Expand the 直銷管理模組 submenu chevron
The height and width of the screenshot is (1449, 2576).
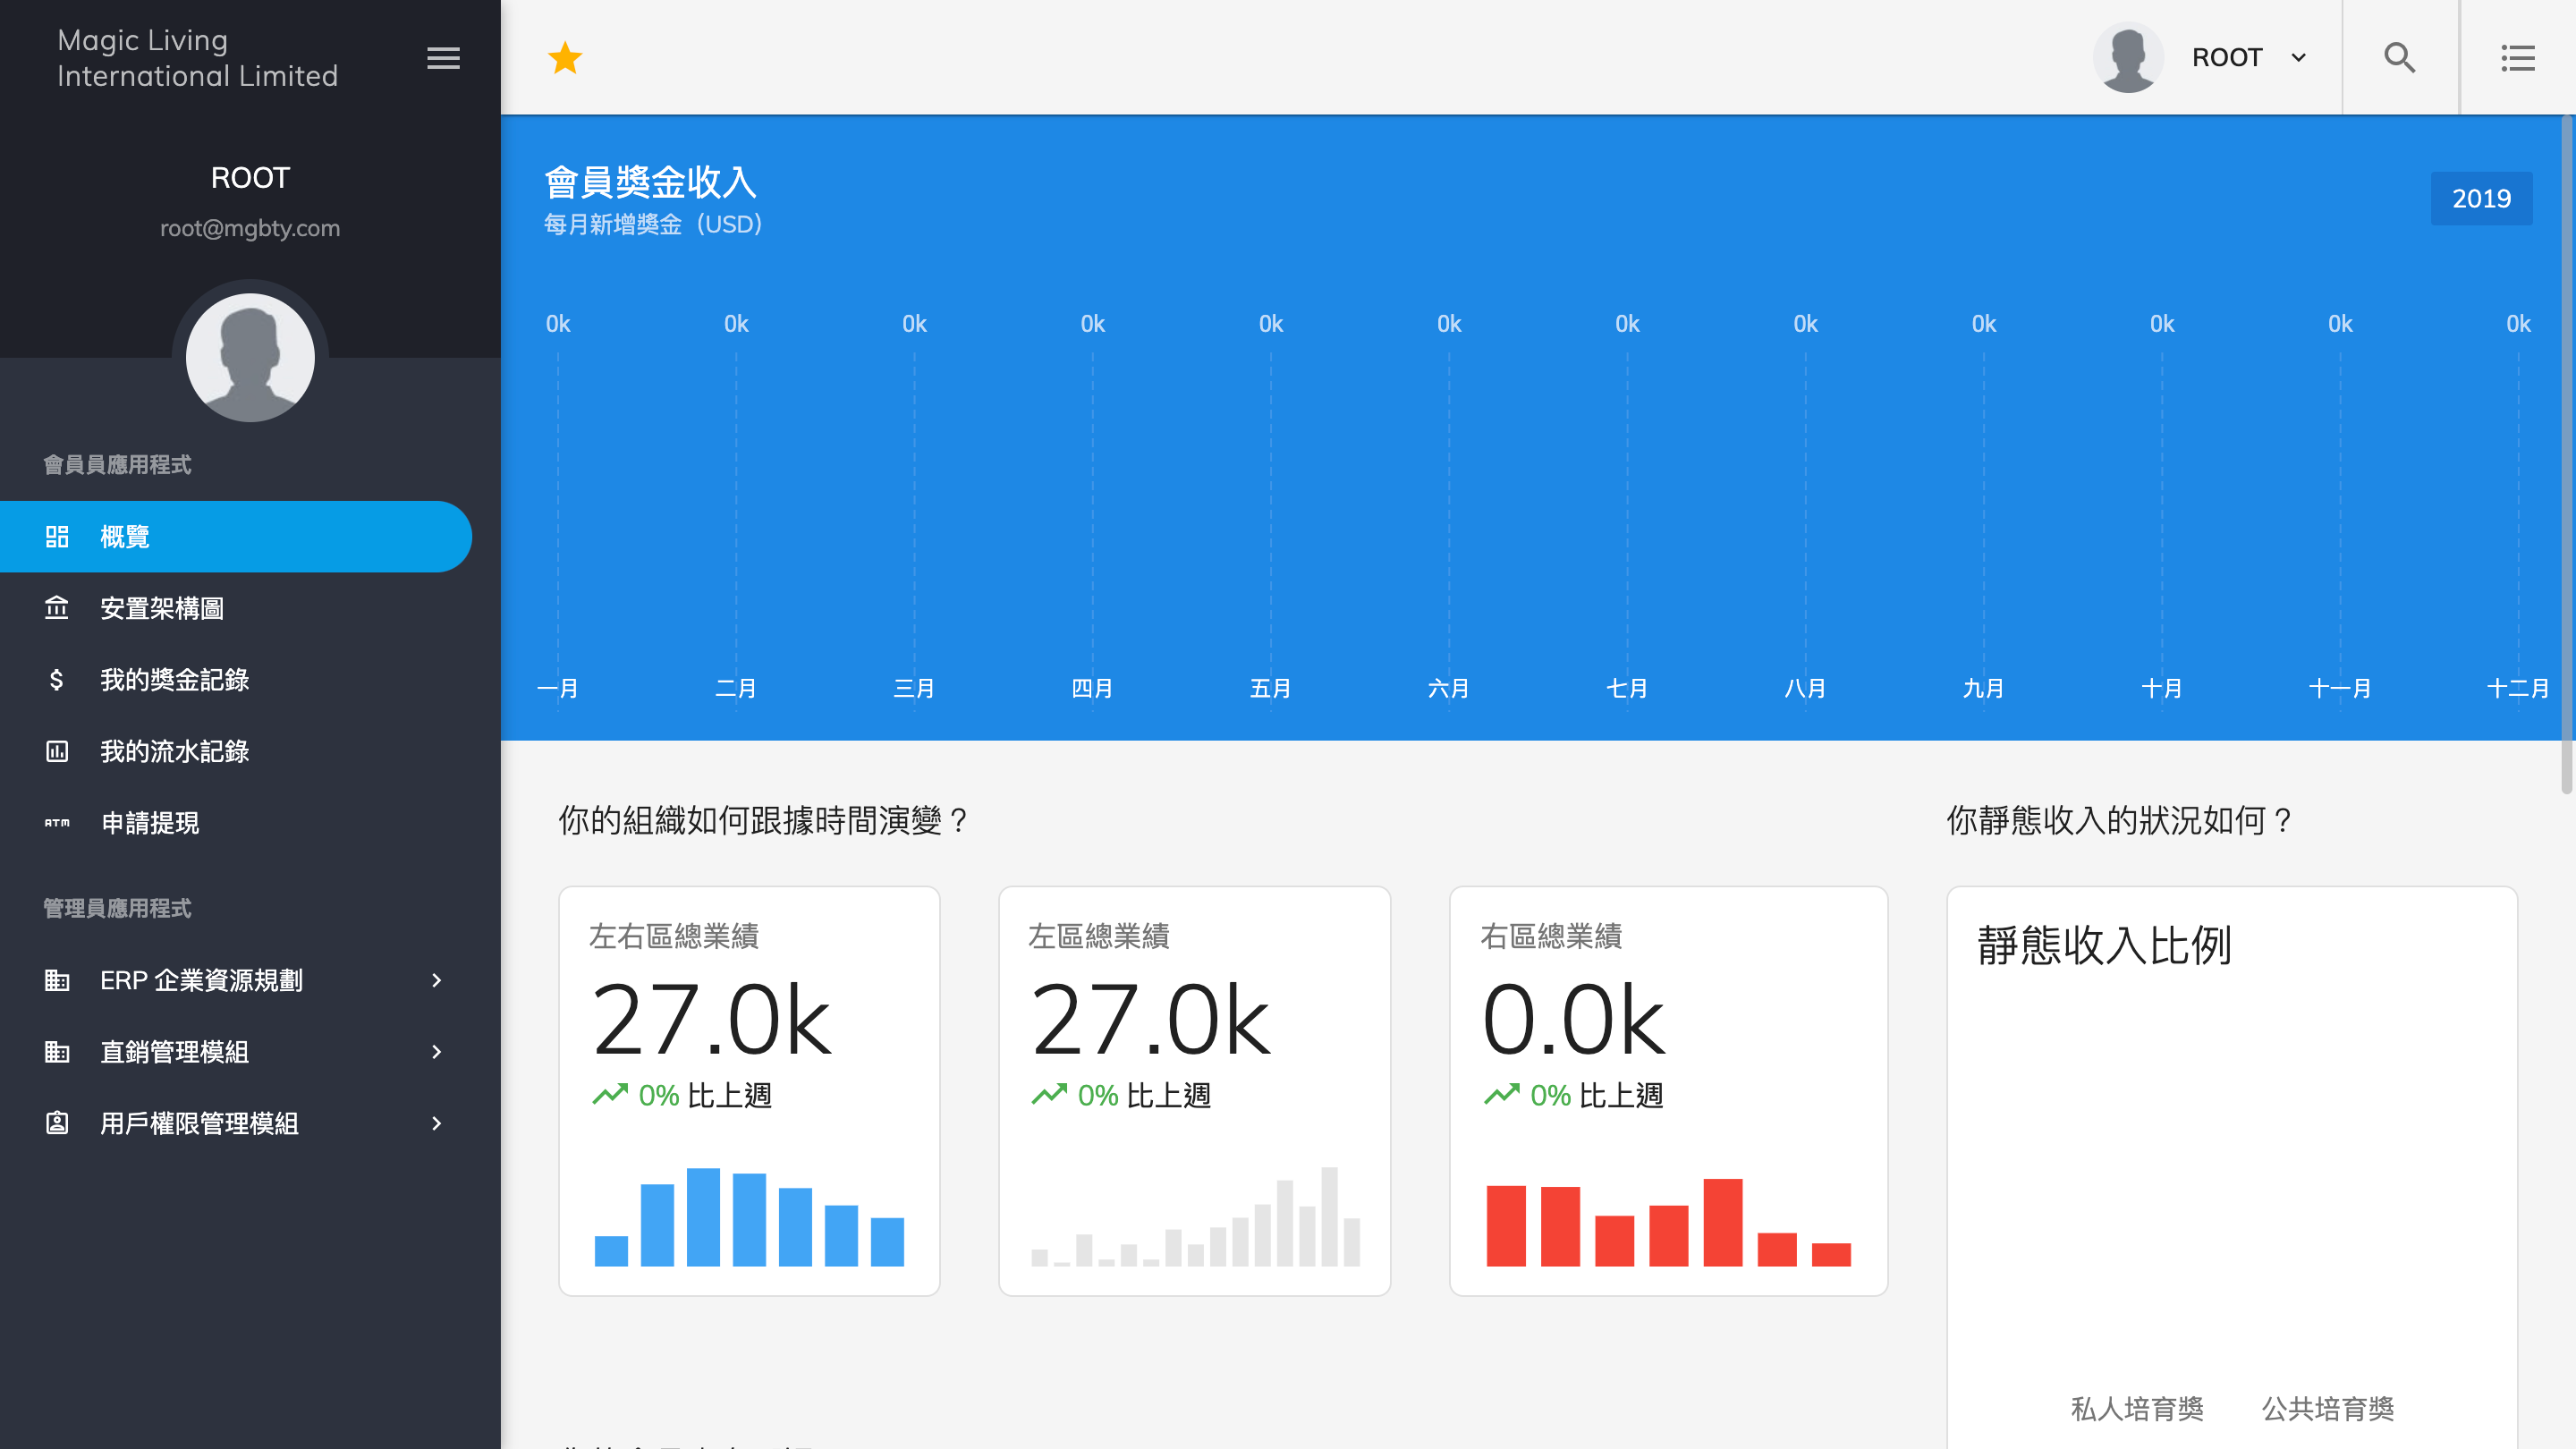(436, 1052)
